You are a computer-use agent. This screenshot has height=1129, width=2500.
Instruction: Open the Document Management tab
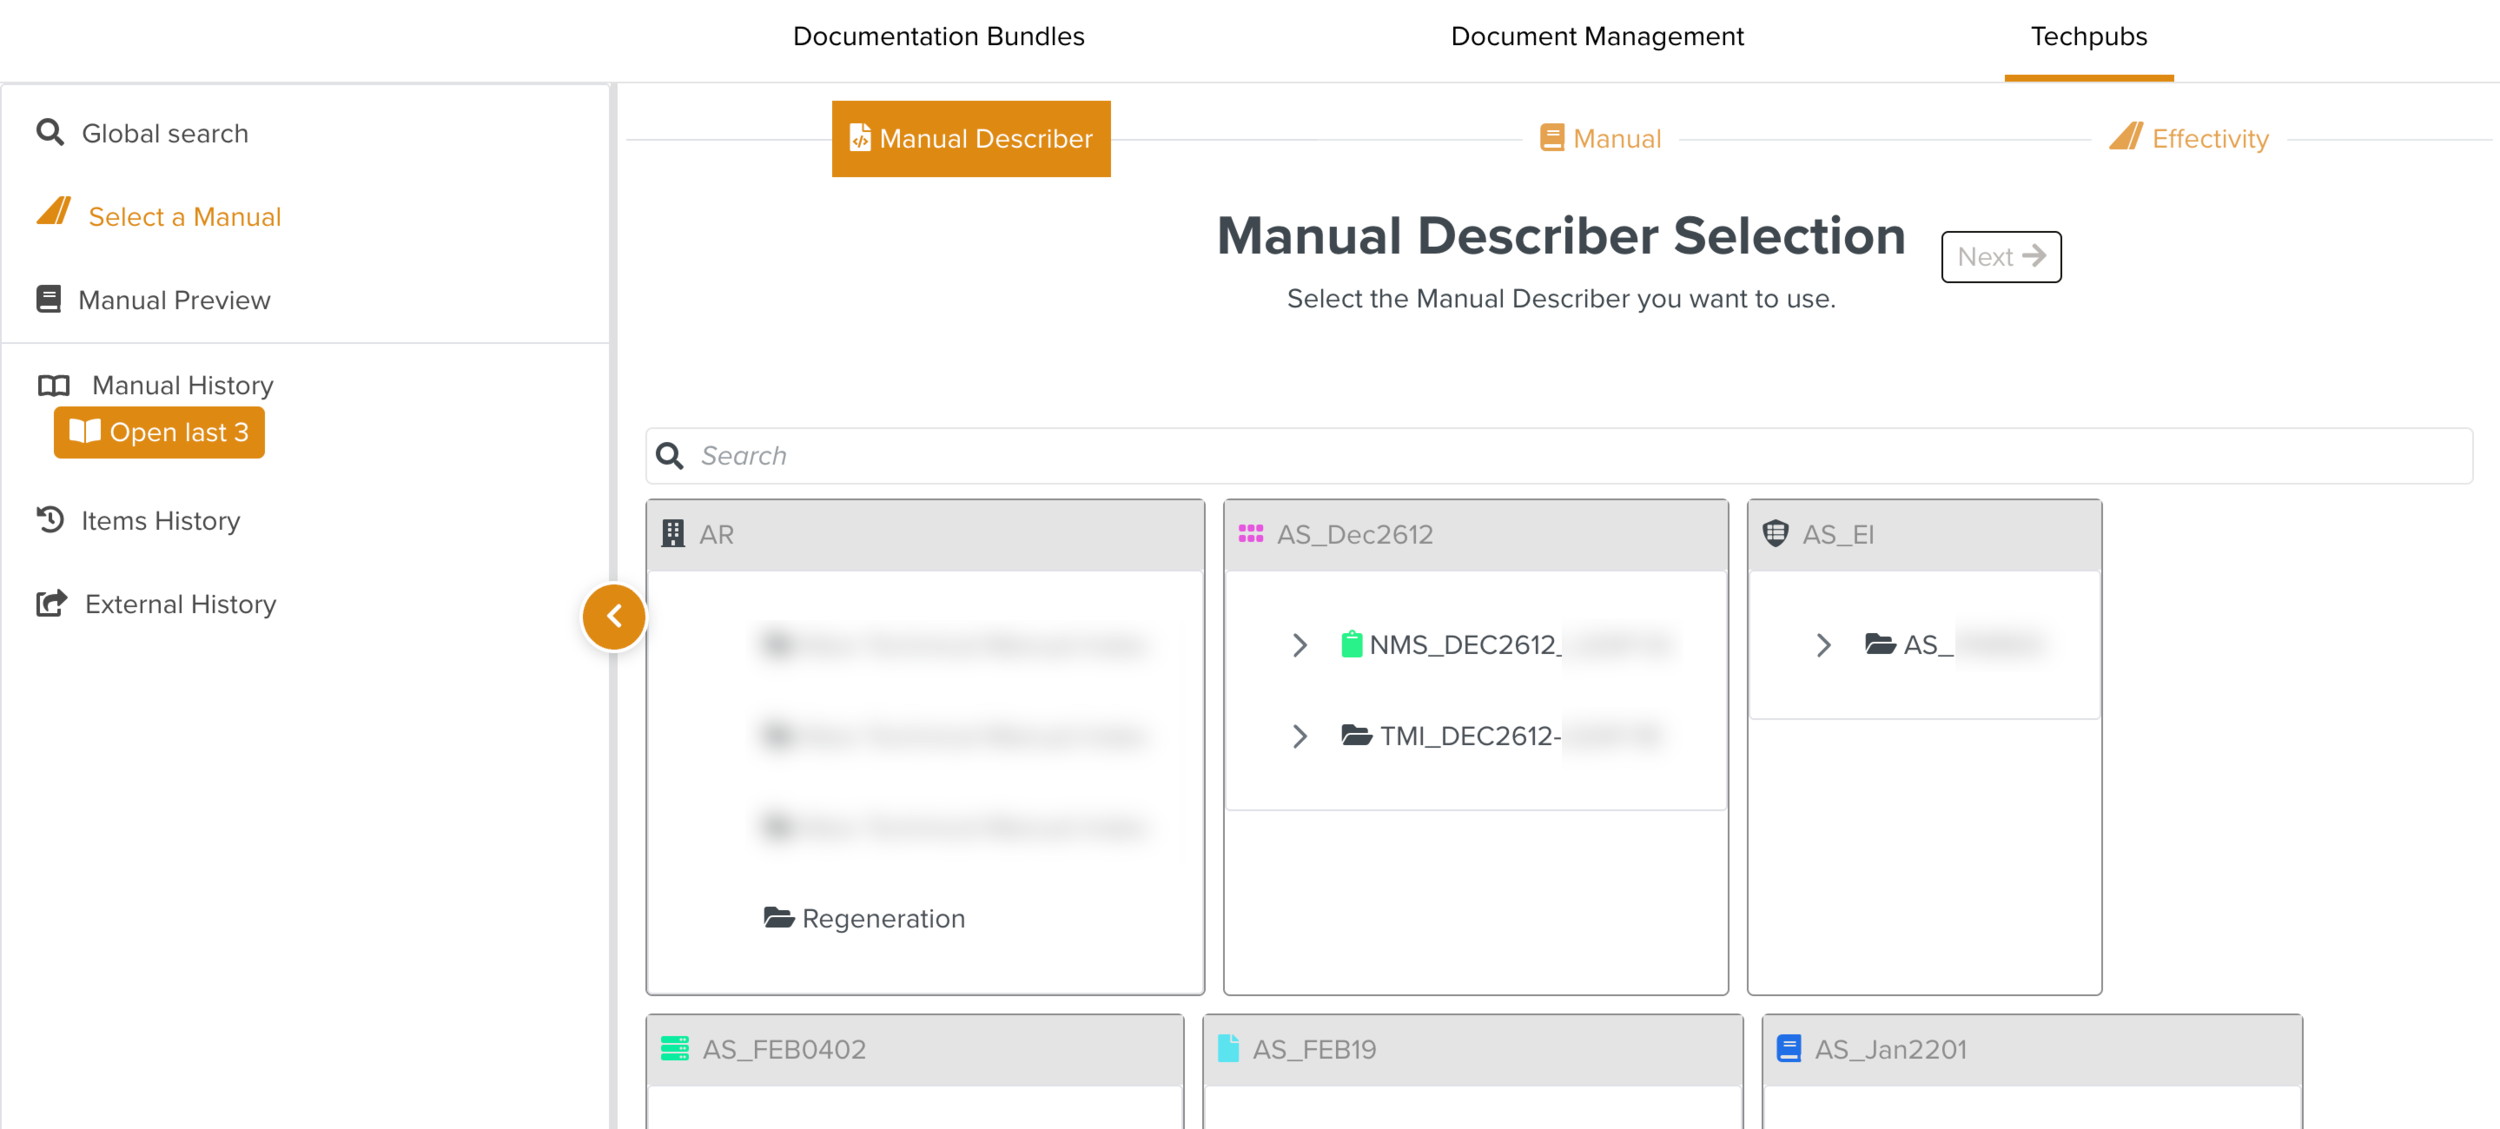click(1597, 37)
